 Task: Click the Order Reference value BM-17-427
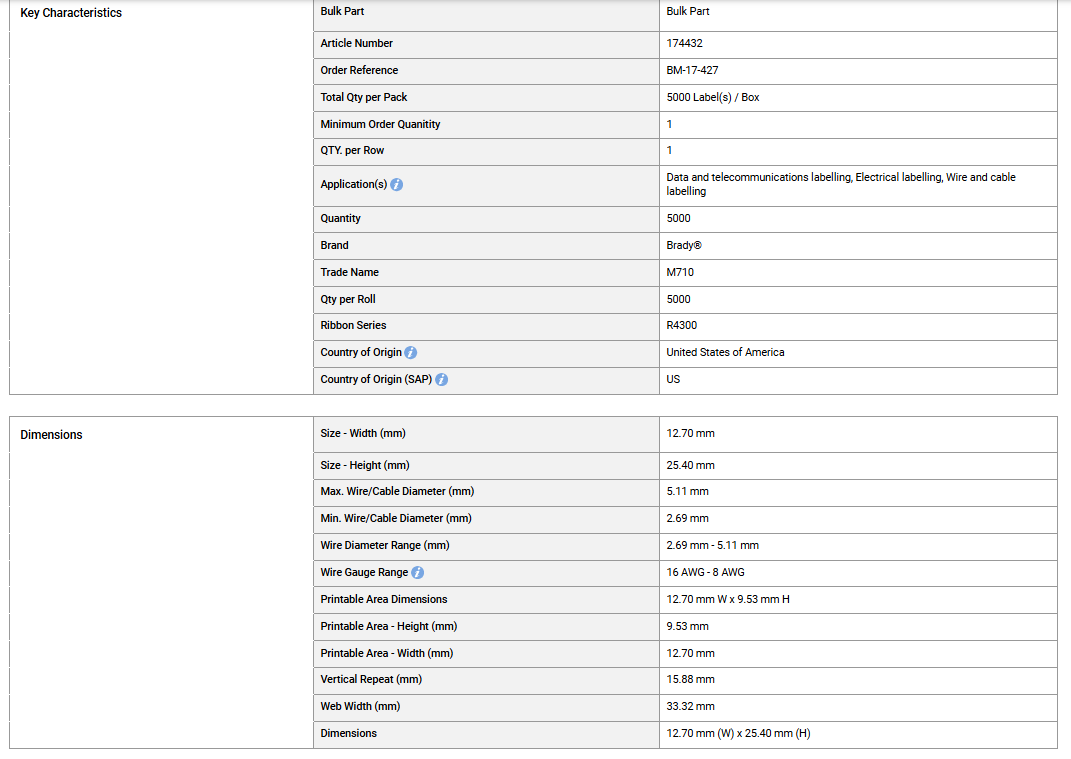point(692,70)
